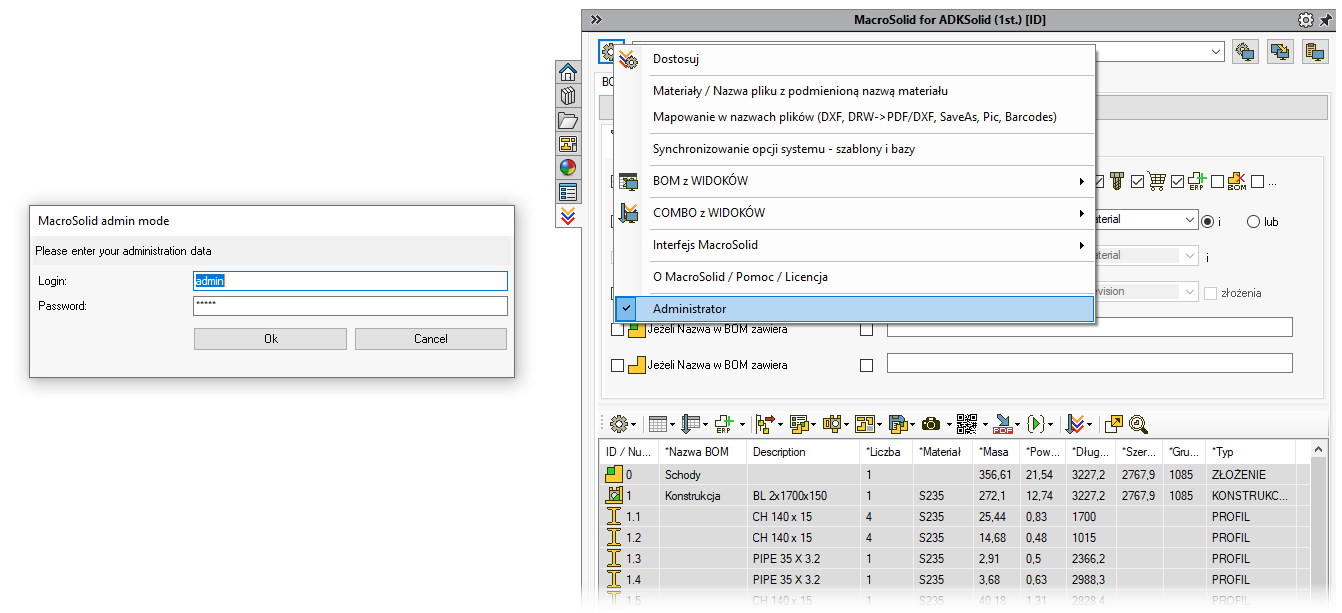Click the camera snapshot toolbar icon
Viewport: 1342px width, 613px height.
click(930, 424)
